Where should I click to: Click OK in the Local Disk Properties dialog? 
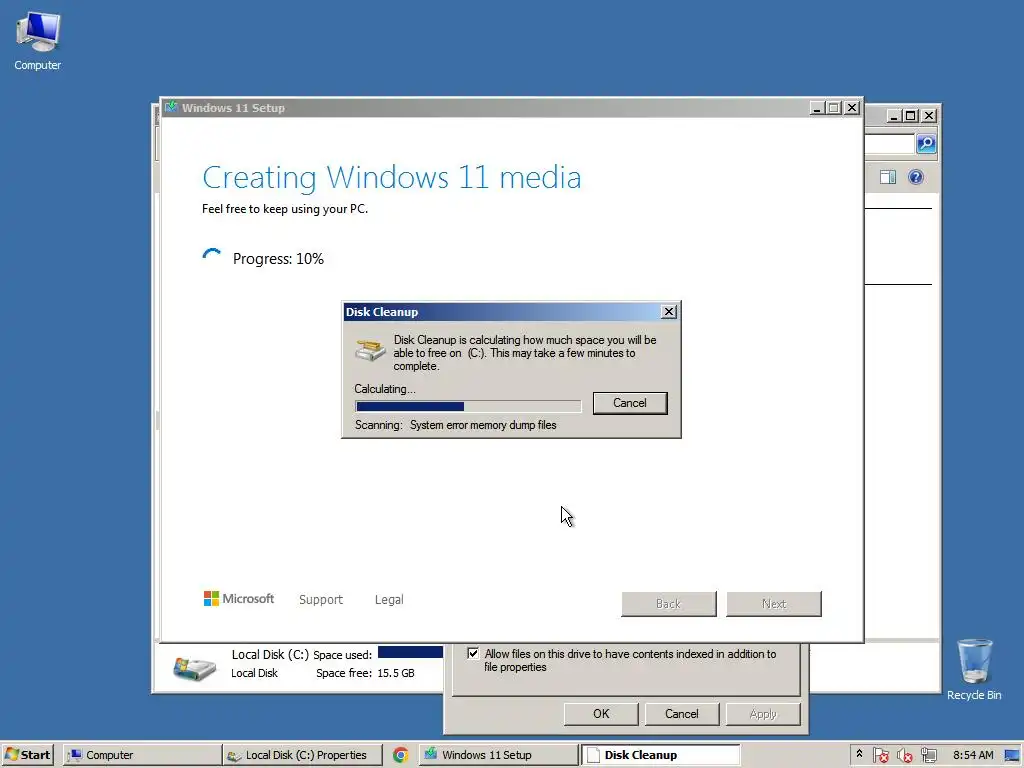coord(601,714)
